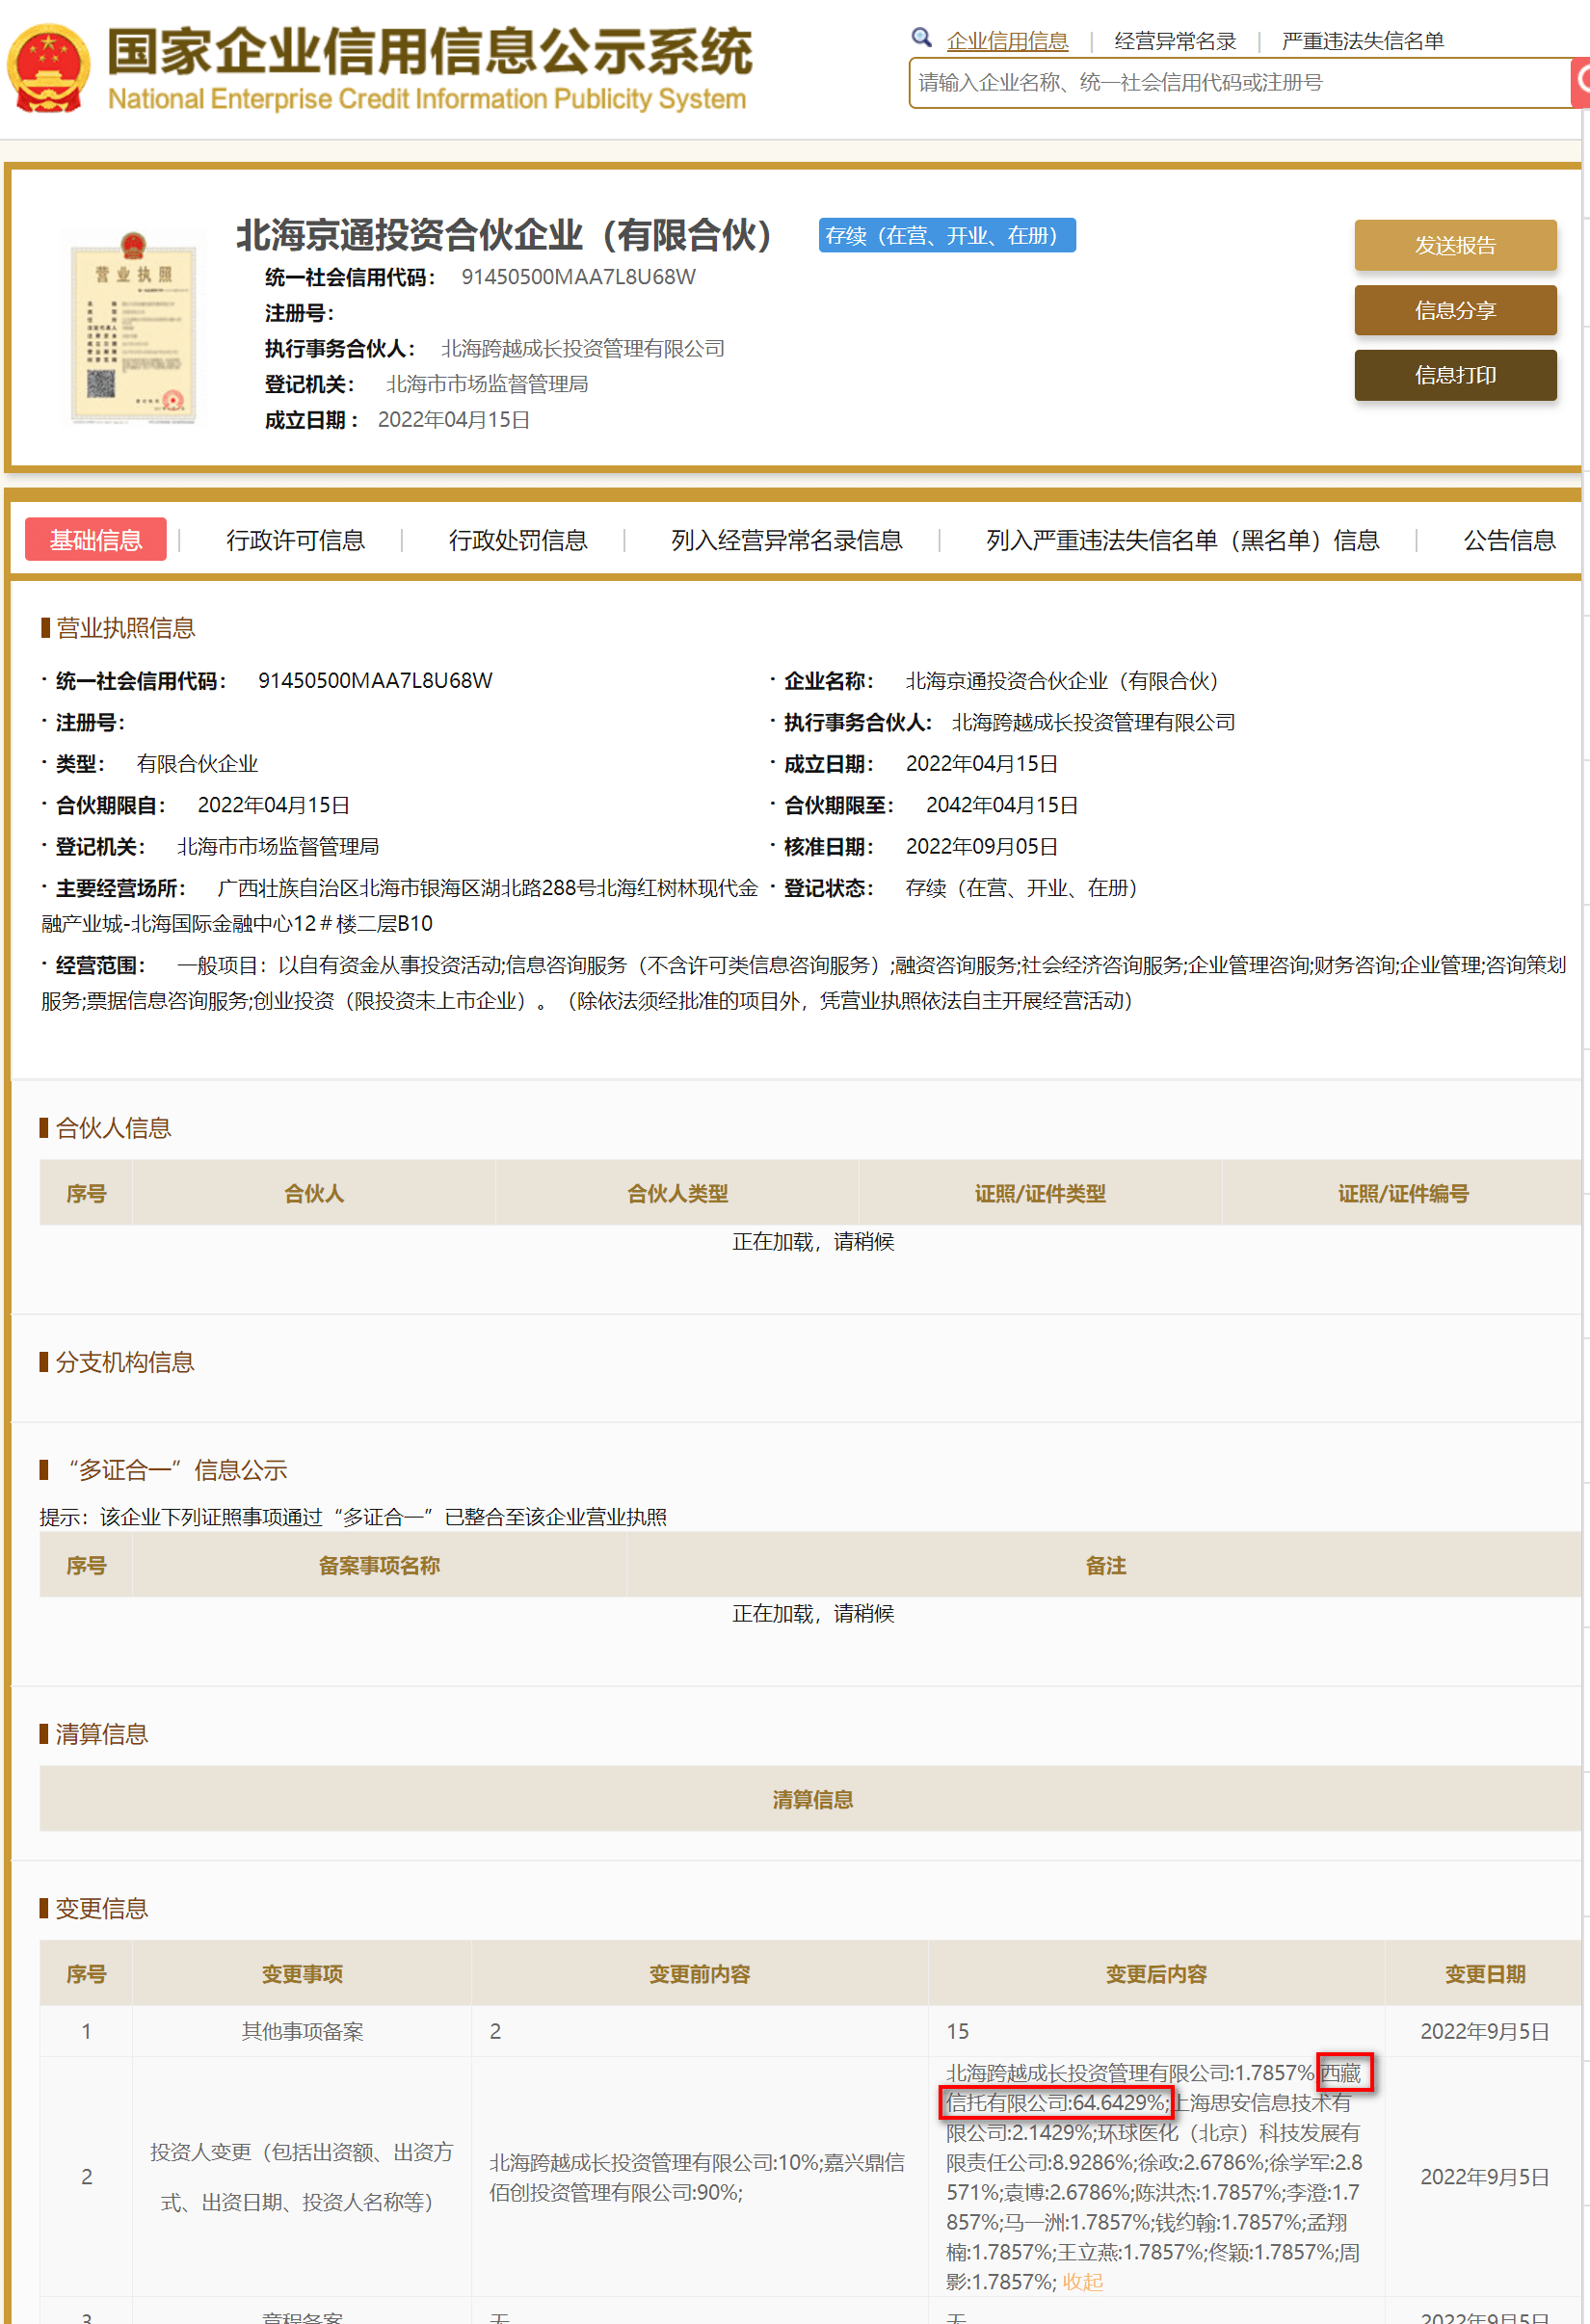Click “多证合一”信息公示 section heading
Image resolution: width=1590 pixels, height=2324 pixels.
click(x=177, y=1469)
